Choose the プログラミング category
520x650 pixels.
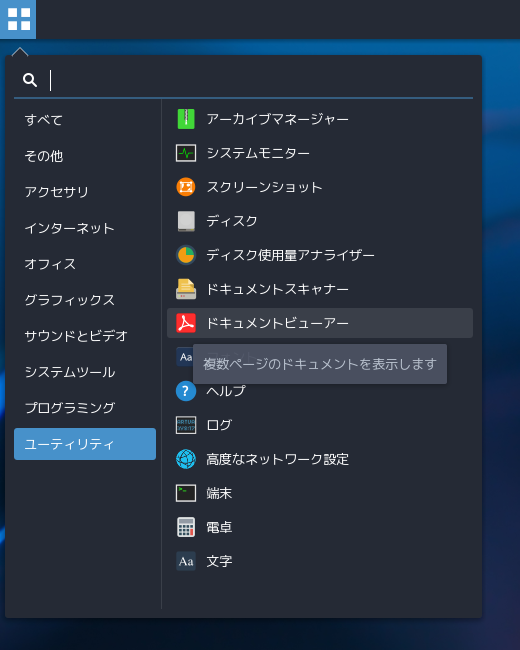point(85,408)
